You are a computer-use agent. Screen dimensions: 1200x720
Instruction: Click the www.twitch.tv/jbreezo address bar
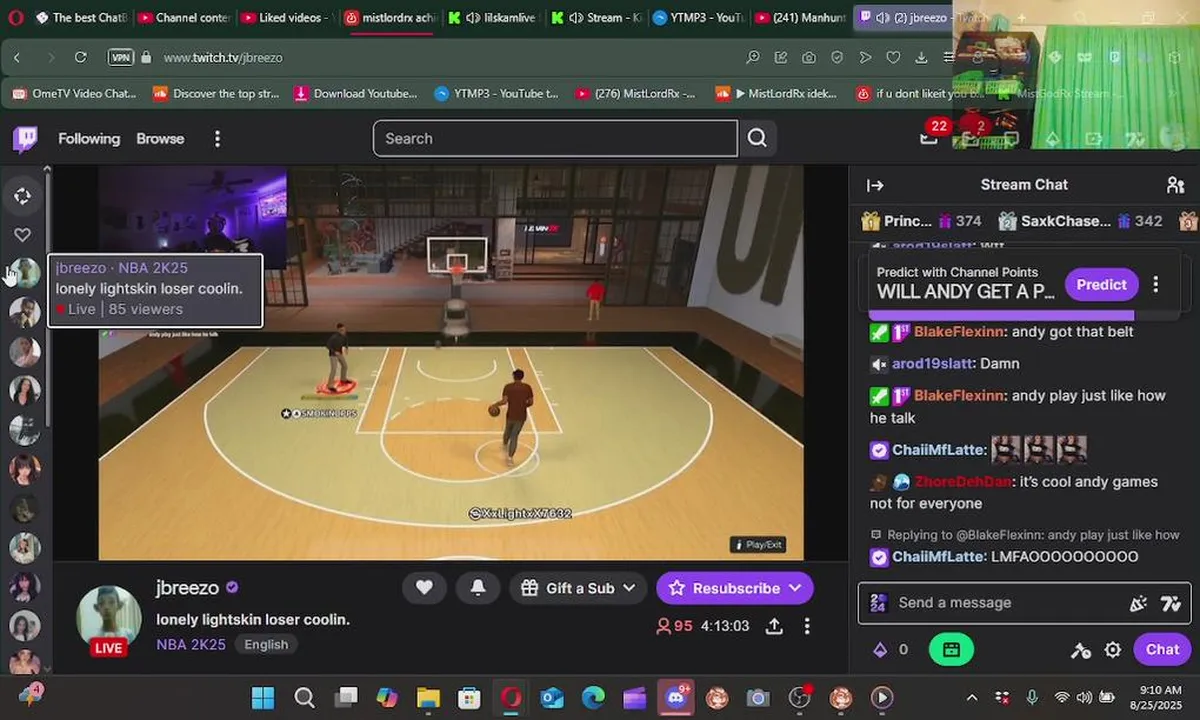click(223, 57)
